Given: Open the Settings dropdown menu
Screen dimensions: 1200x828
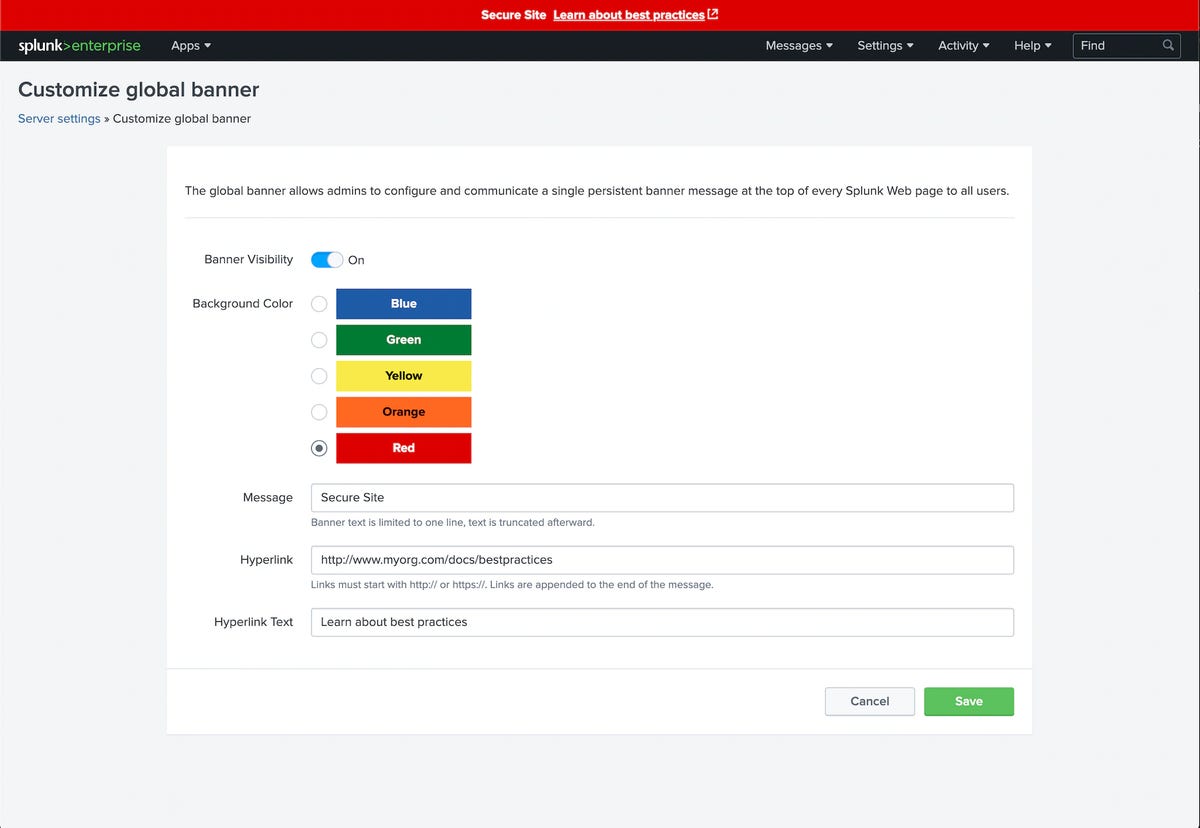Looking at the screenshot, I should (x=885, y=46).
